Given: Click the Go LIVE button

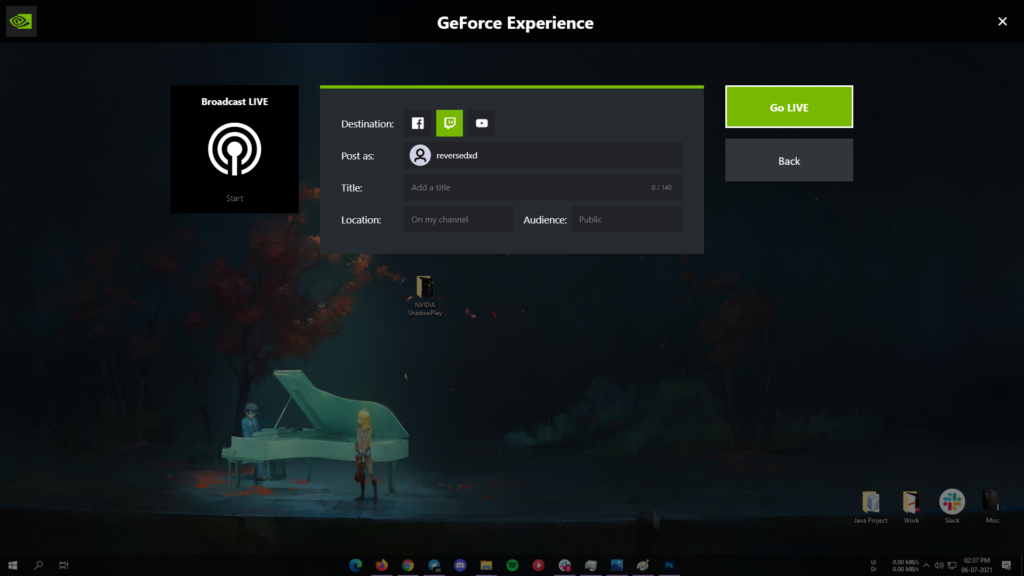Looking at the screenshot, I should [x=789, y=107].
